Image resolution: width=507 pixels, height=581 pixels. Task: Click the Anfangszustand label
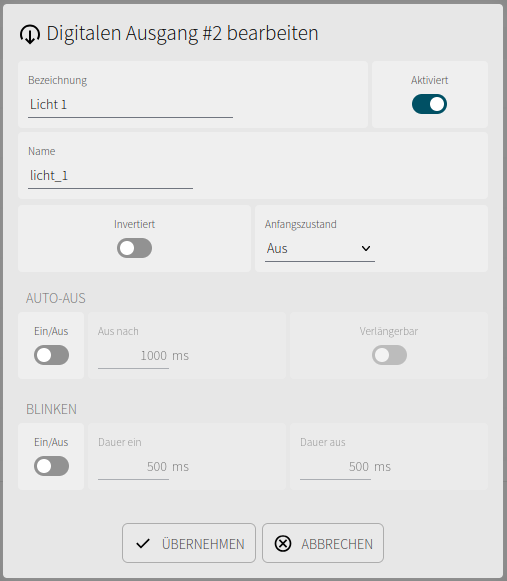(x=301, y=225)
